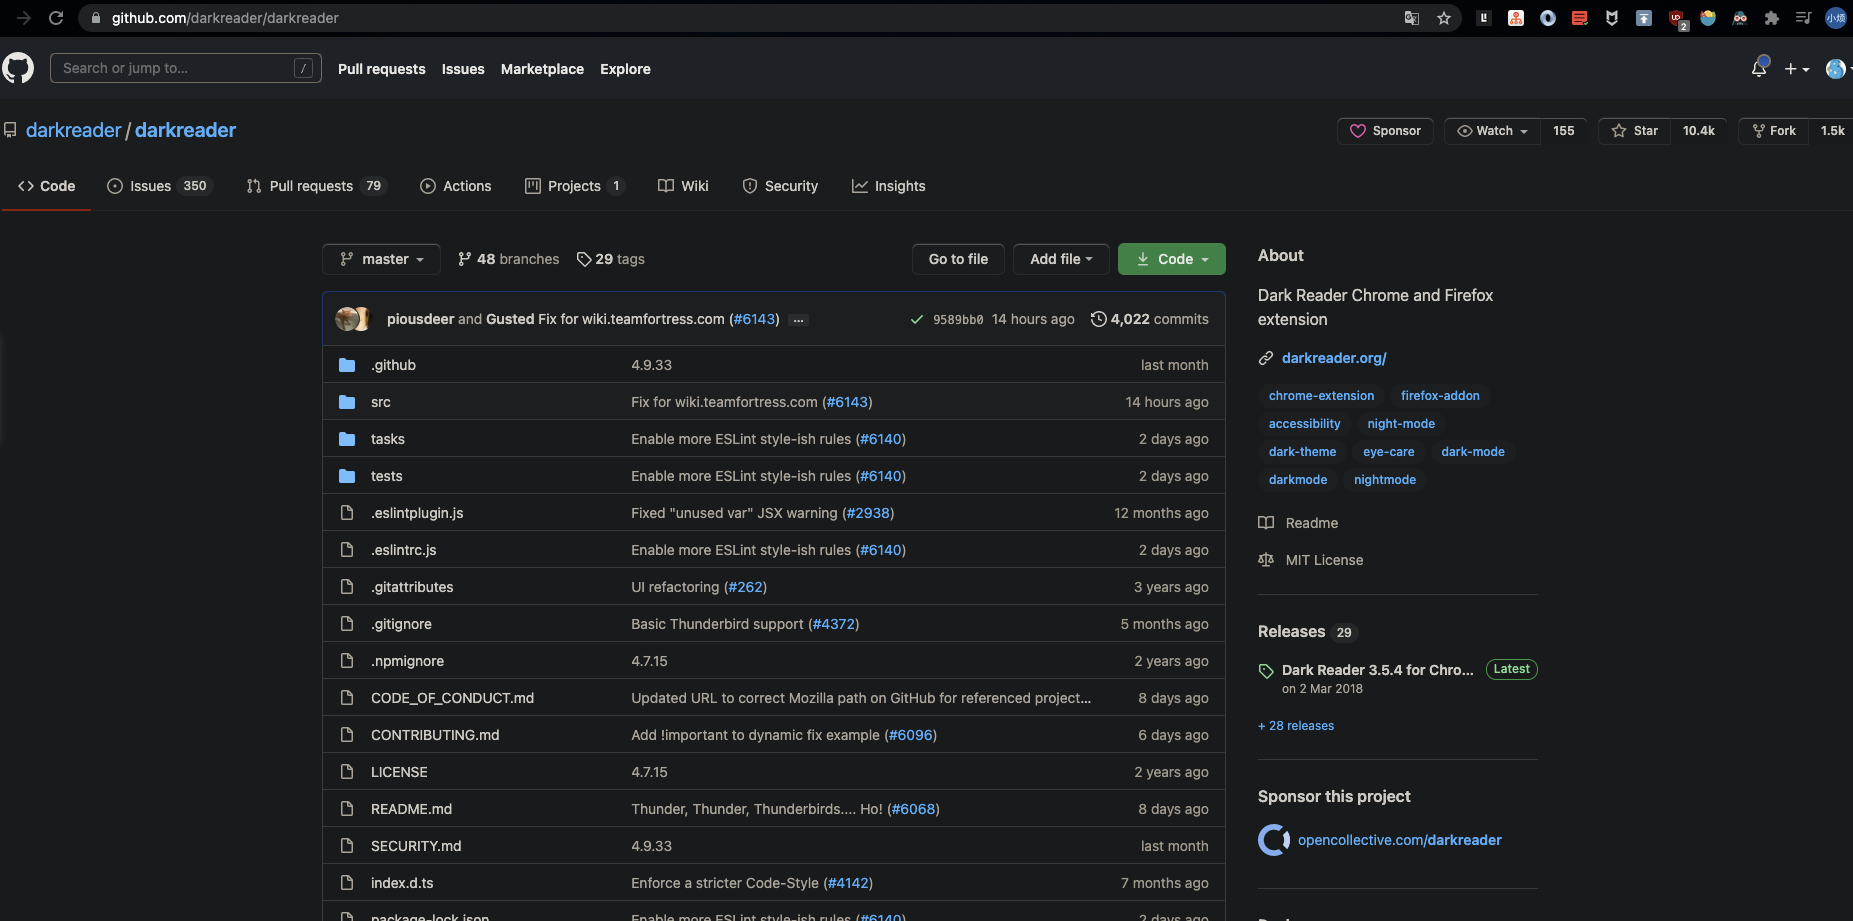Open the .eslintrc.js file
1853x921 pixels.
tap(404, 550)
